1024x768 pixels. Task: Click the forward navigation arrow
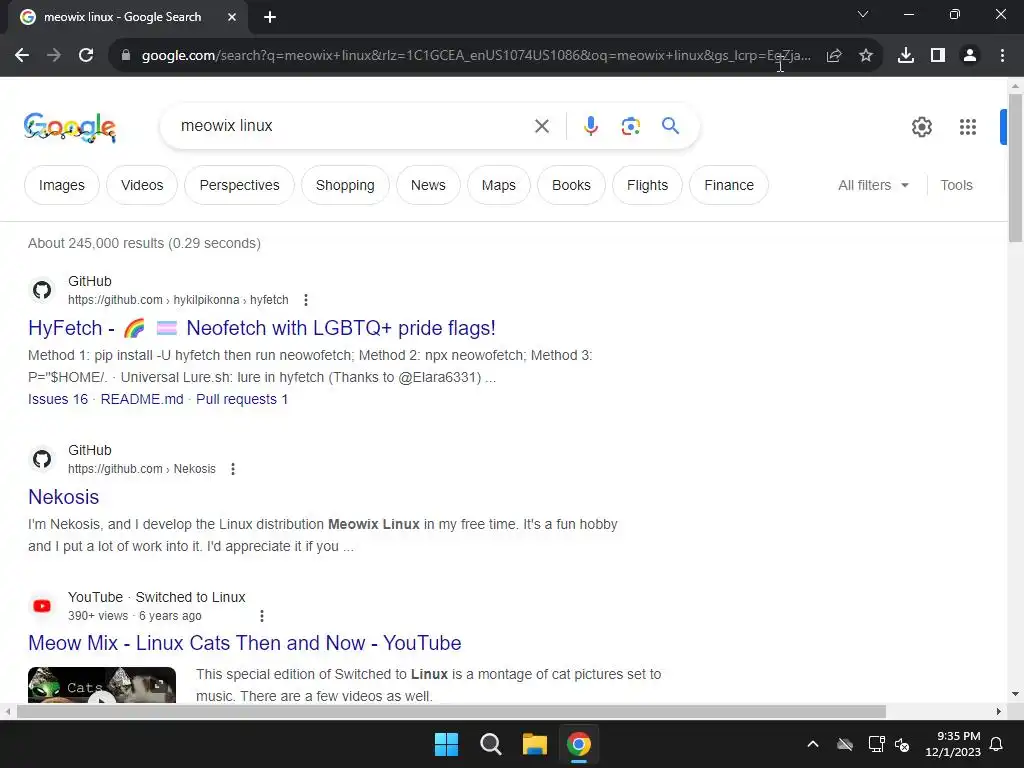(54, 56)
